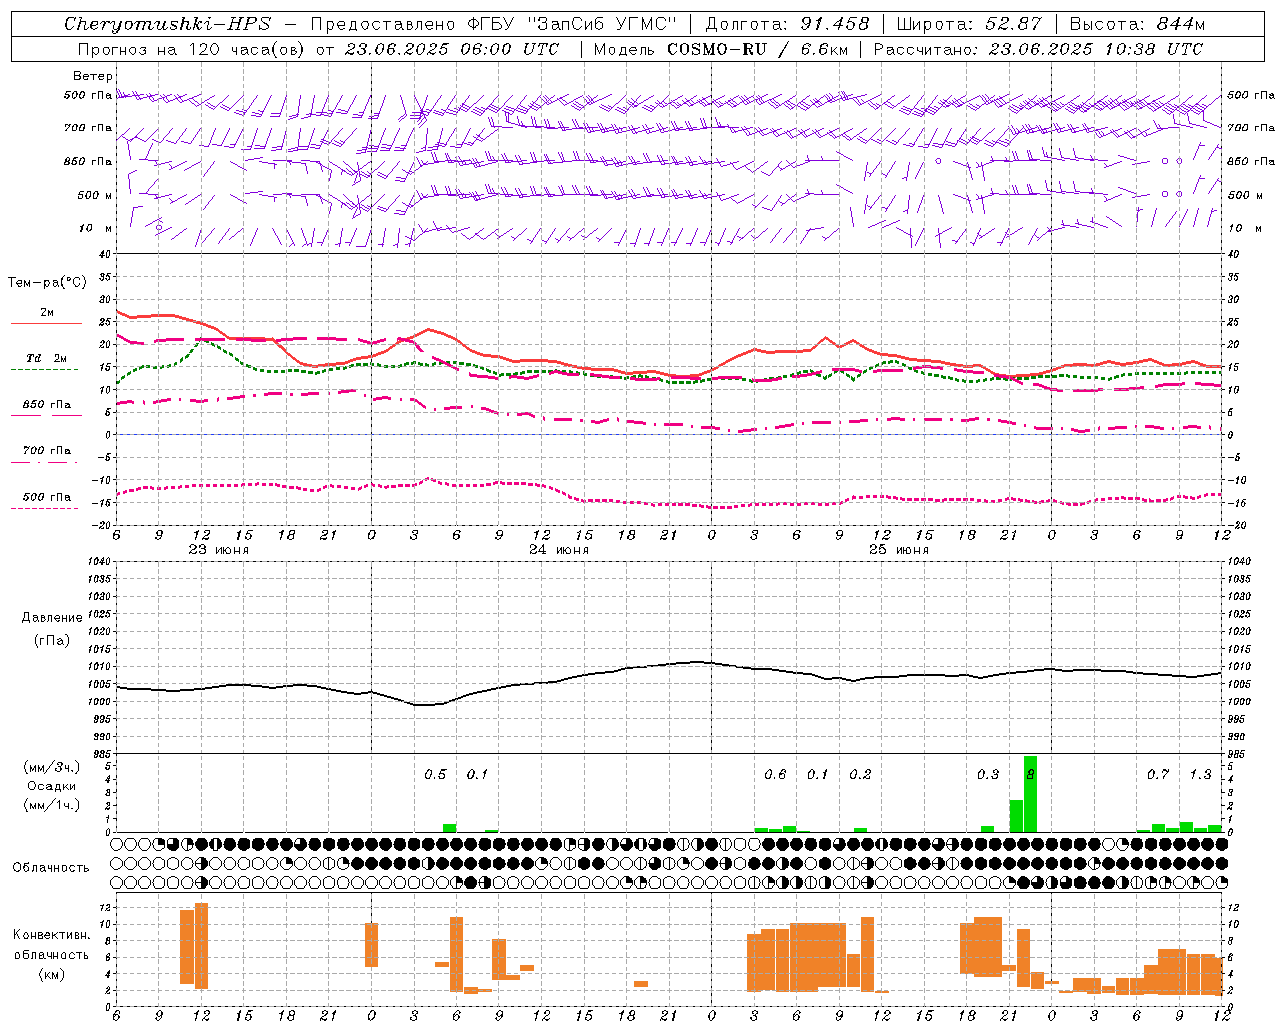Select the precipitation amount 0.5
1280x1024 pixels.
[435, 775]
